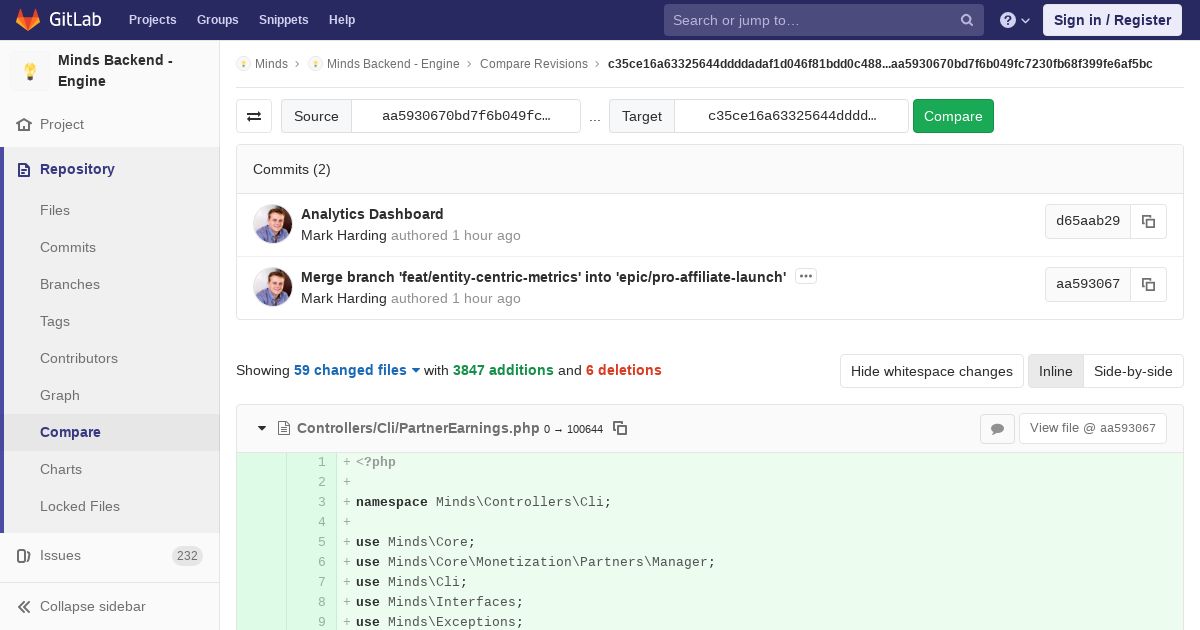1200x630 pixels.
Task: Expand the 59 changed files dropdown
Action: 357,370
